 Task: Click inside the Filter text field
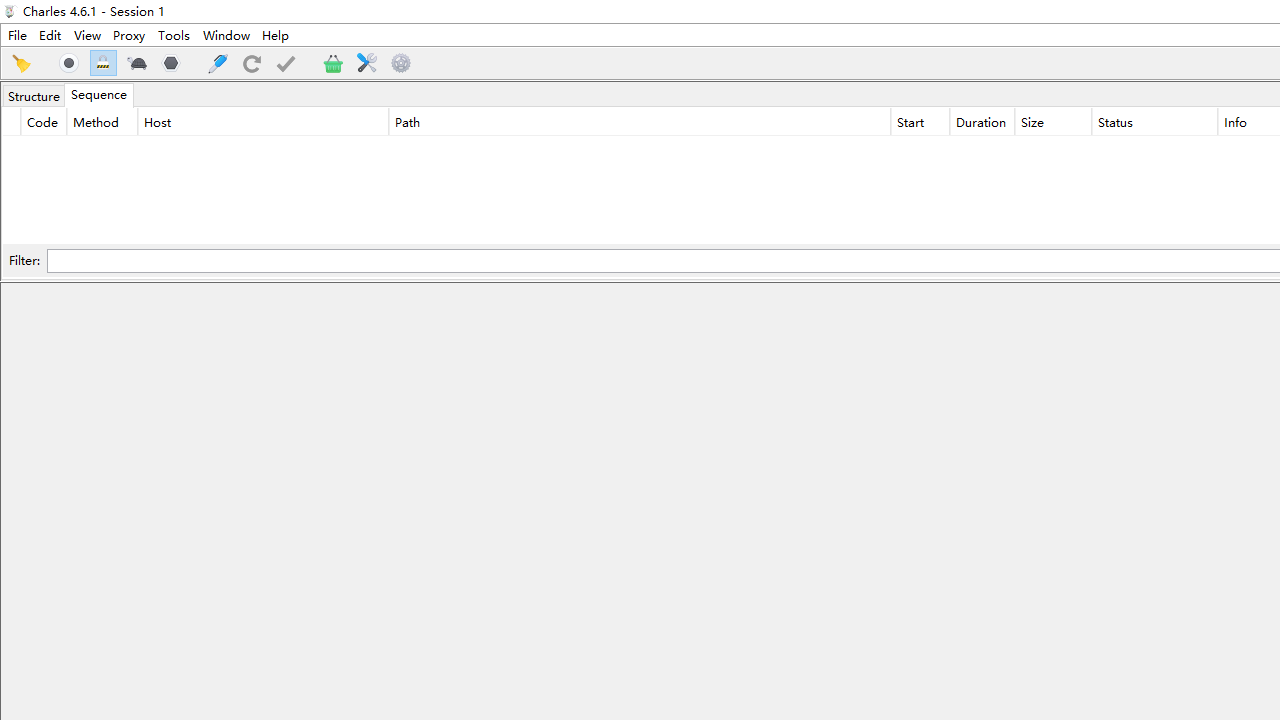(x=660, y=261)
